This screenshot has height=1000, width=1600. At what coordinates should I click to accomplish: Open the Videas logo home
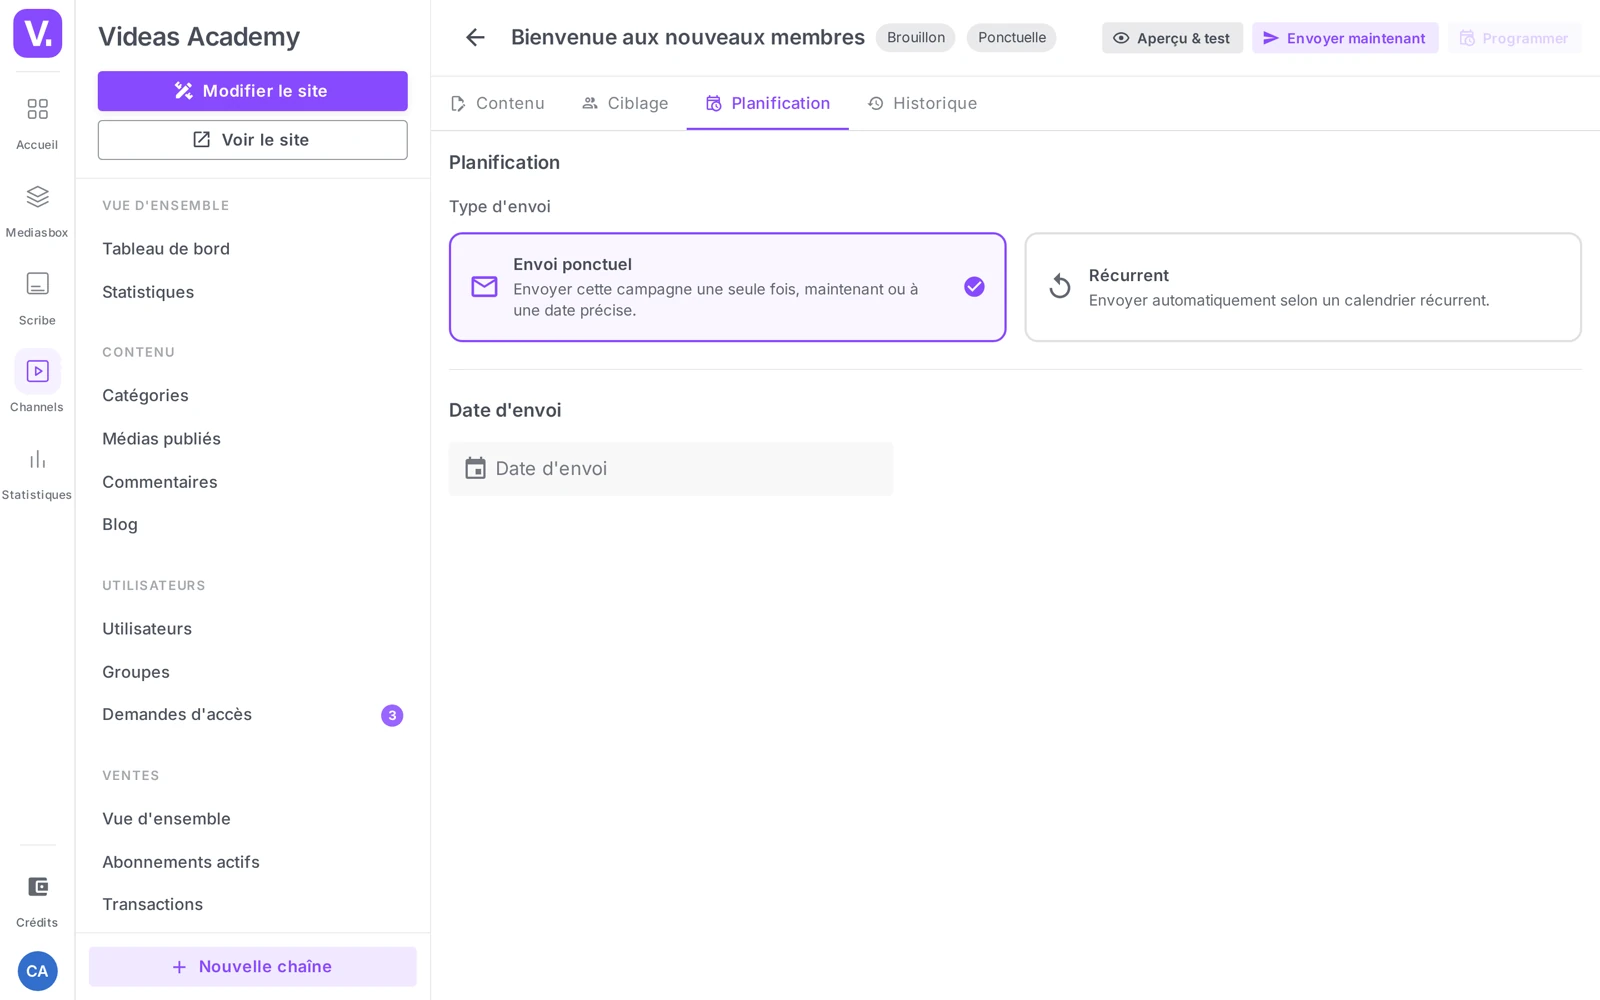coord(37,33)
